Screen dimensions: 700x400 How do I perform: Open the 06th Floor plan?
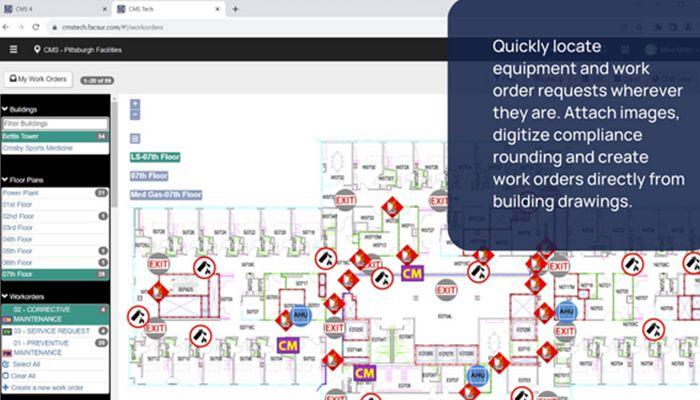[x=55, y=262]
